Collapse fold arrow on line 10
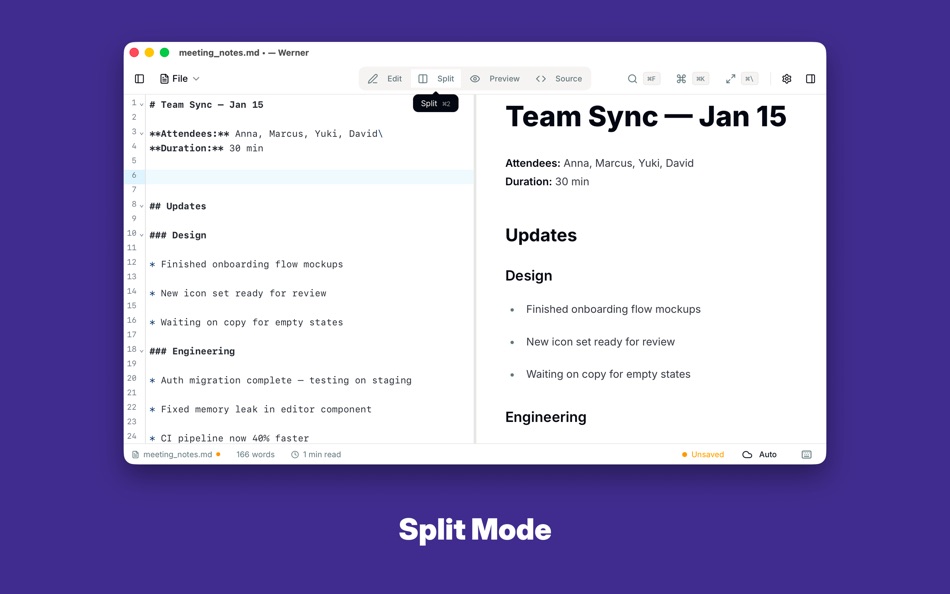 click(142, 235)
